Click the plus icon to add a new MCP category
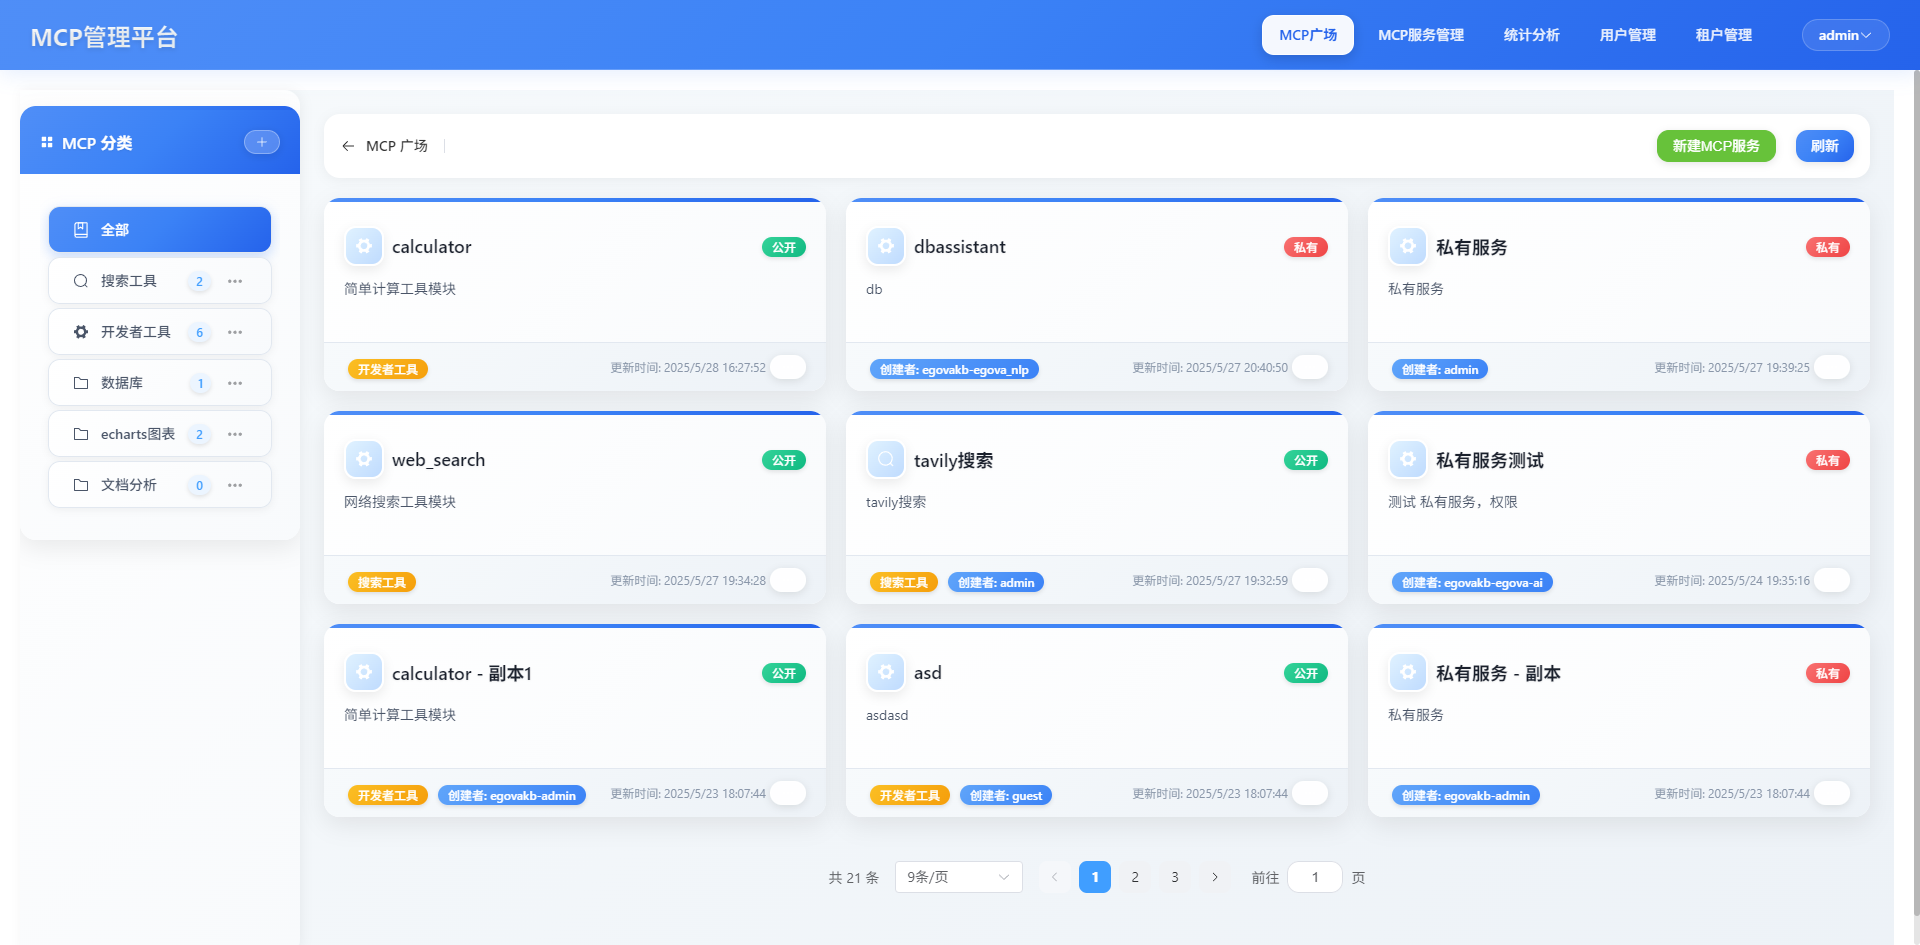 pos(262,141)
